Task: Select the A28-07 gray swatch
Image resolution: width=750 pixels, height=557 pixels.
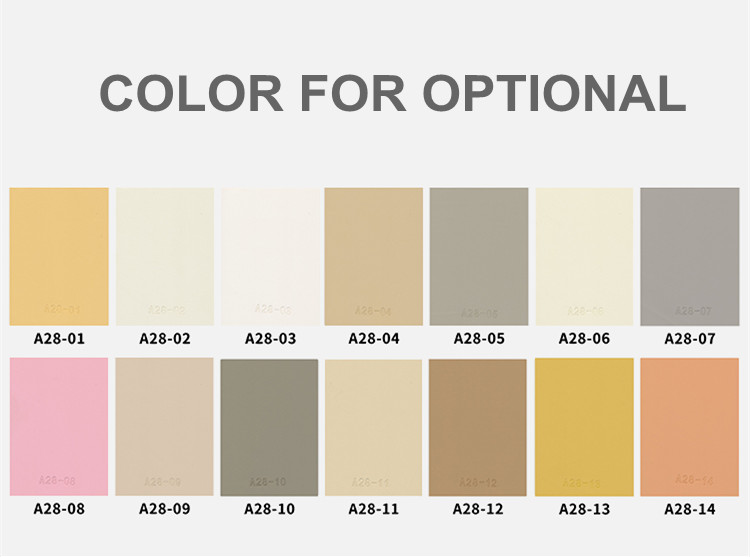Action: pos(690,256)
